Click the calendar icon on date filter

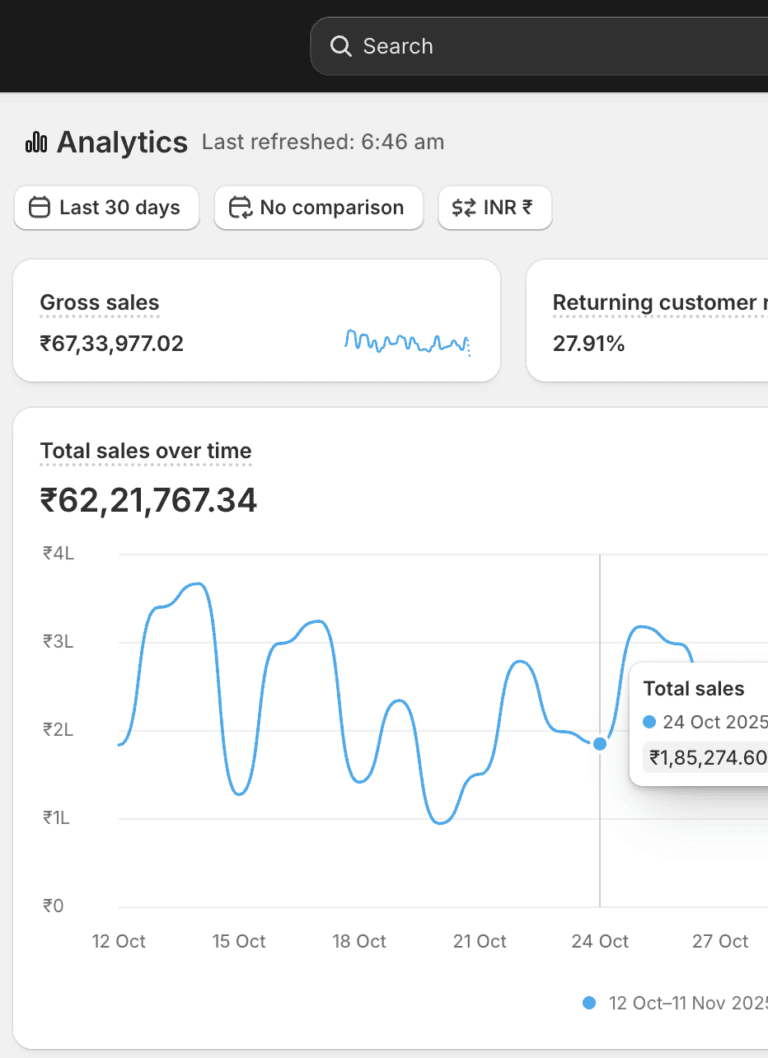point(39,208)
